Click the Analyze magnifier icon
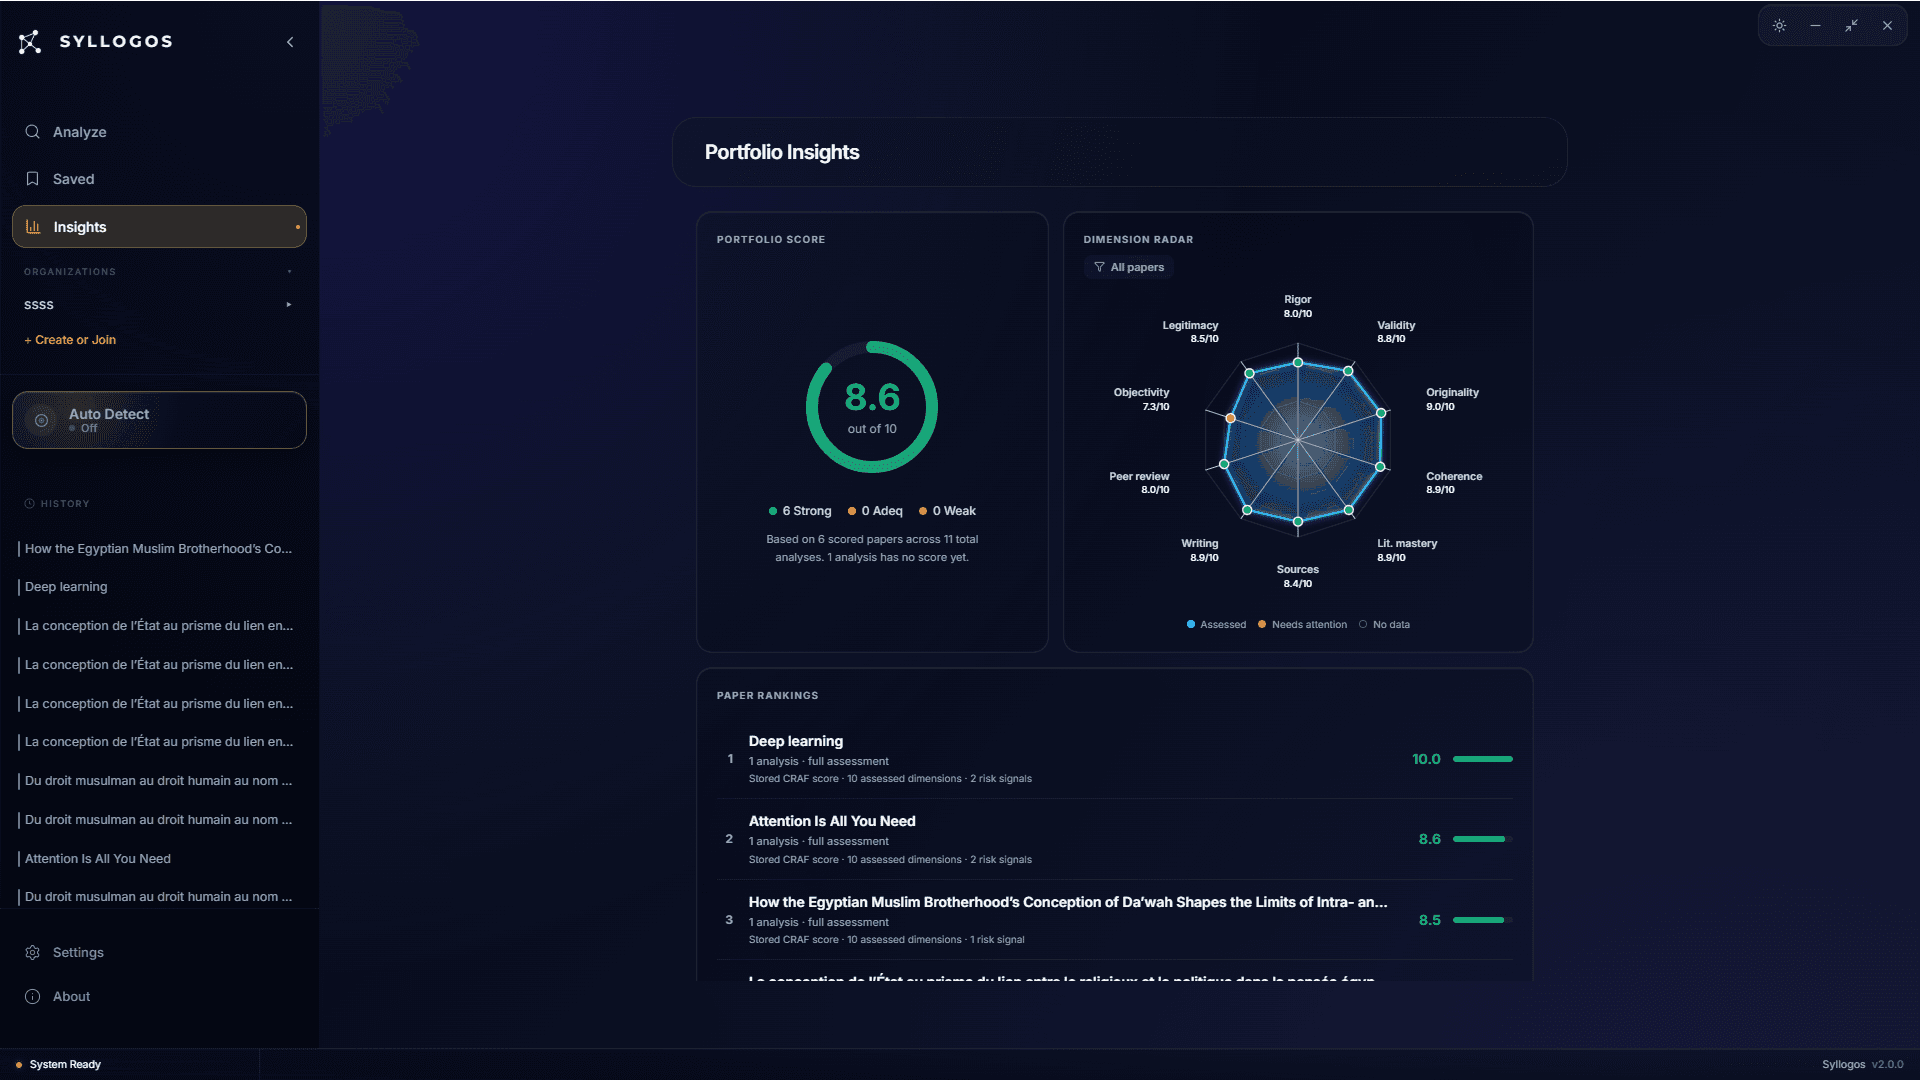 click(32, 132)
